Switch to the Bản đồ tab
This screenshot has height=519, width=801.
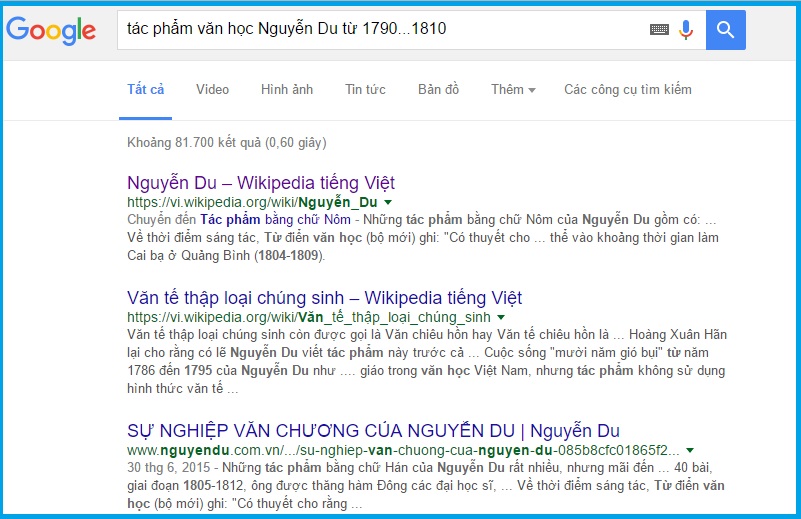438,90
